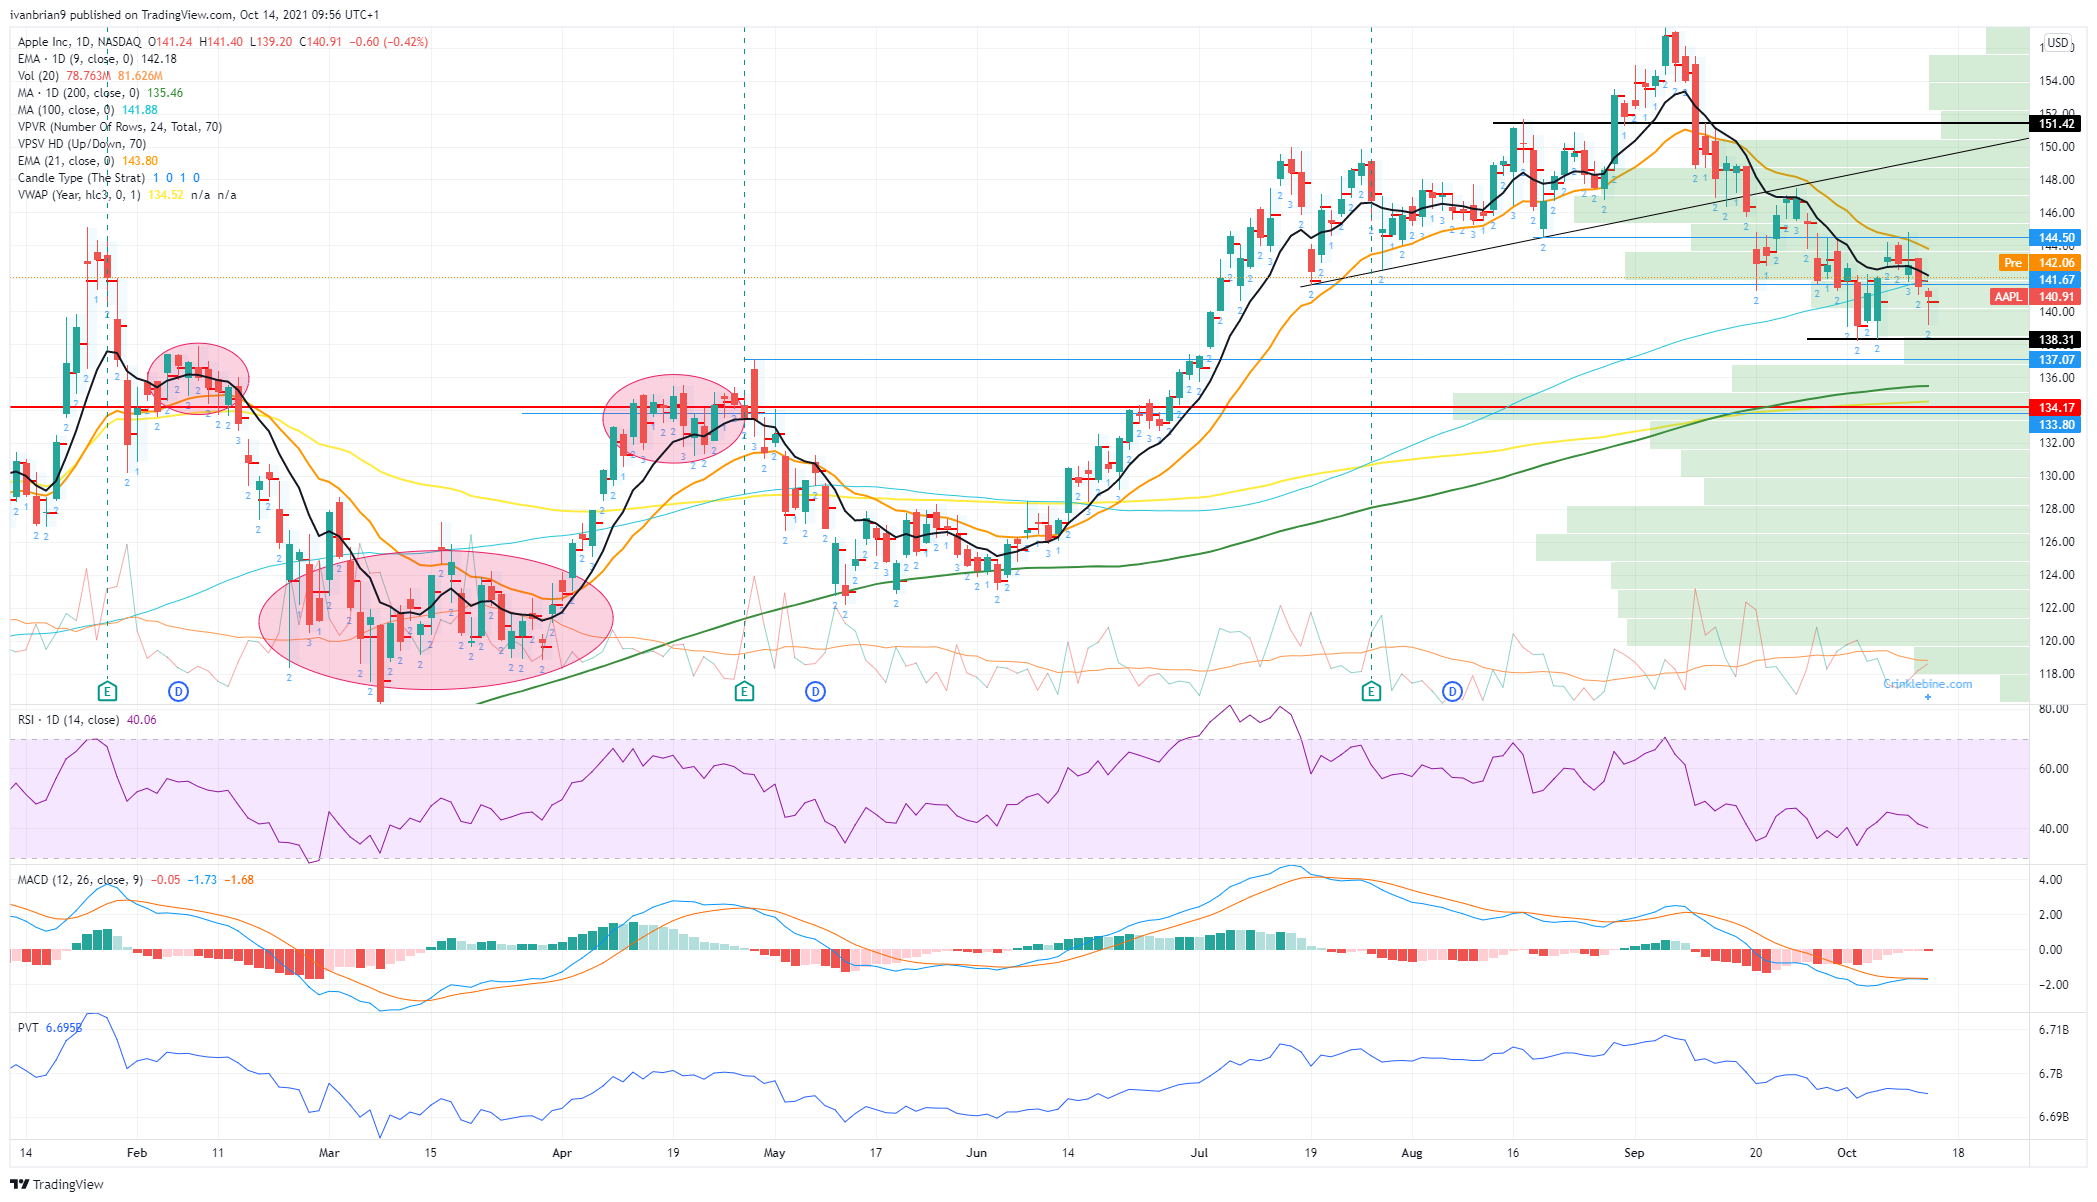Click the Feb date label on time axis
Viewport: 2097px width, 1202px height.
click(x=137, y=1153)
